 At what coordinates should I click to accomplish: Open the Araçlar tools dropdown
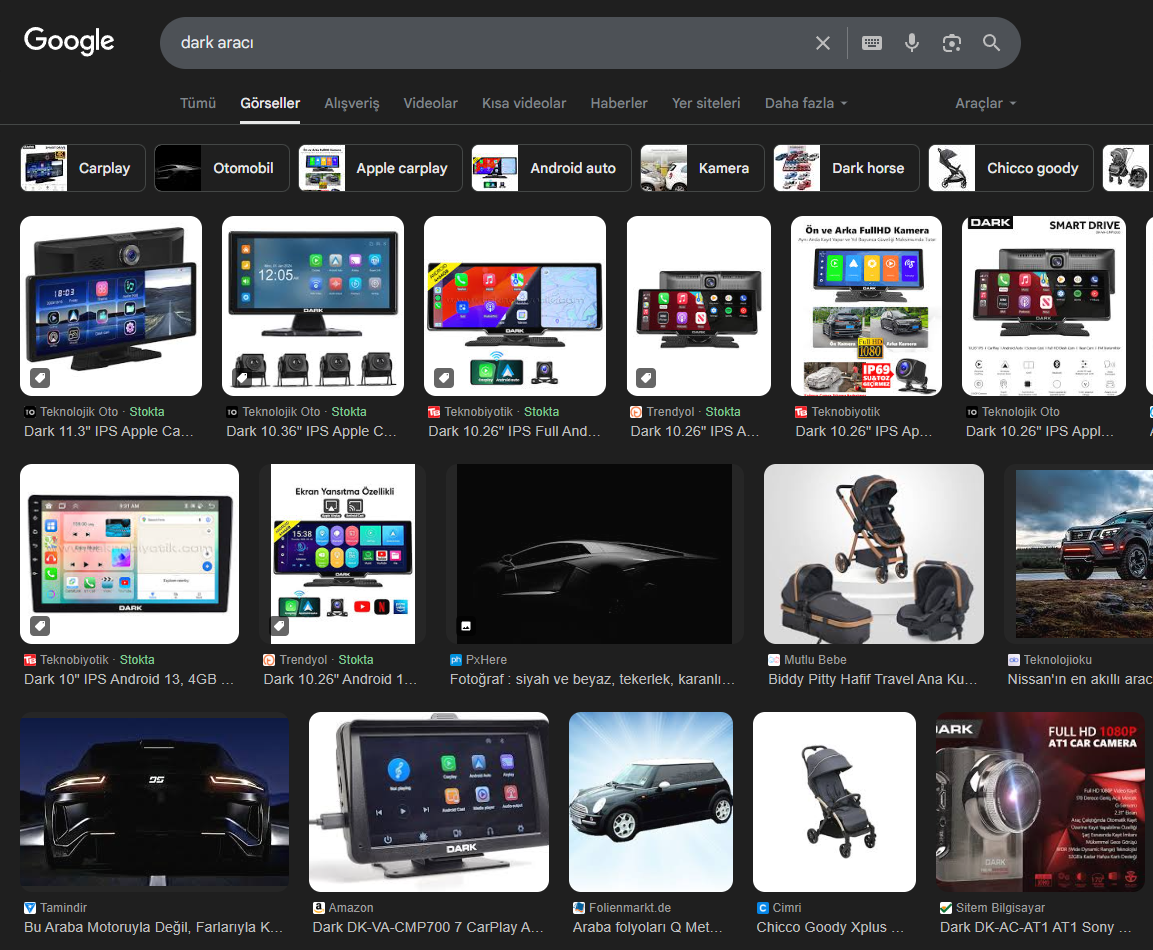coord(985,104)
